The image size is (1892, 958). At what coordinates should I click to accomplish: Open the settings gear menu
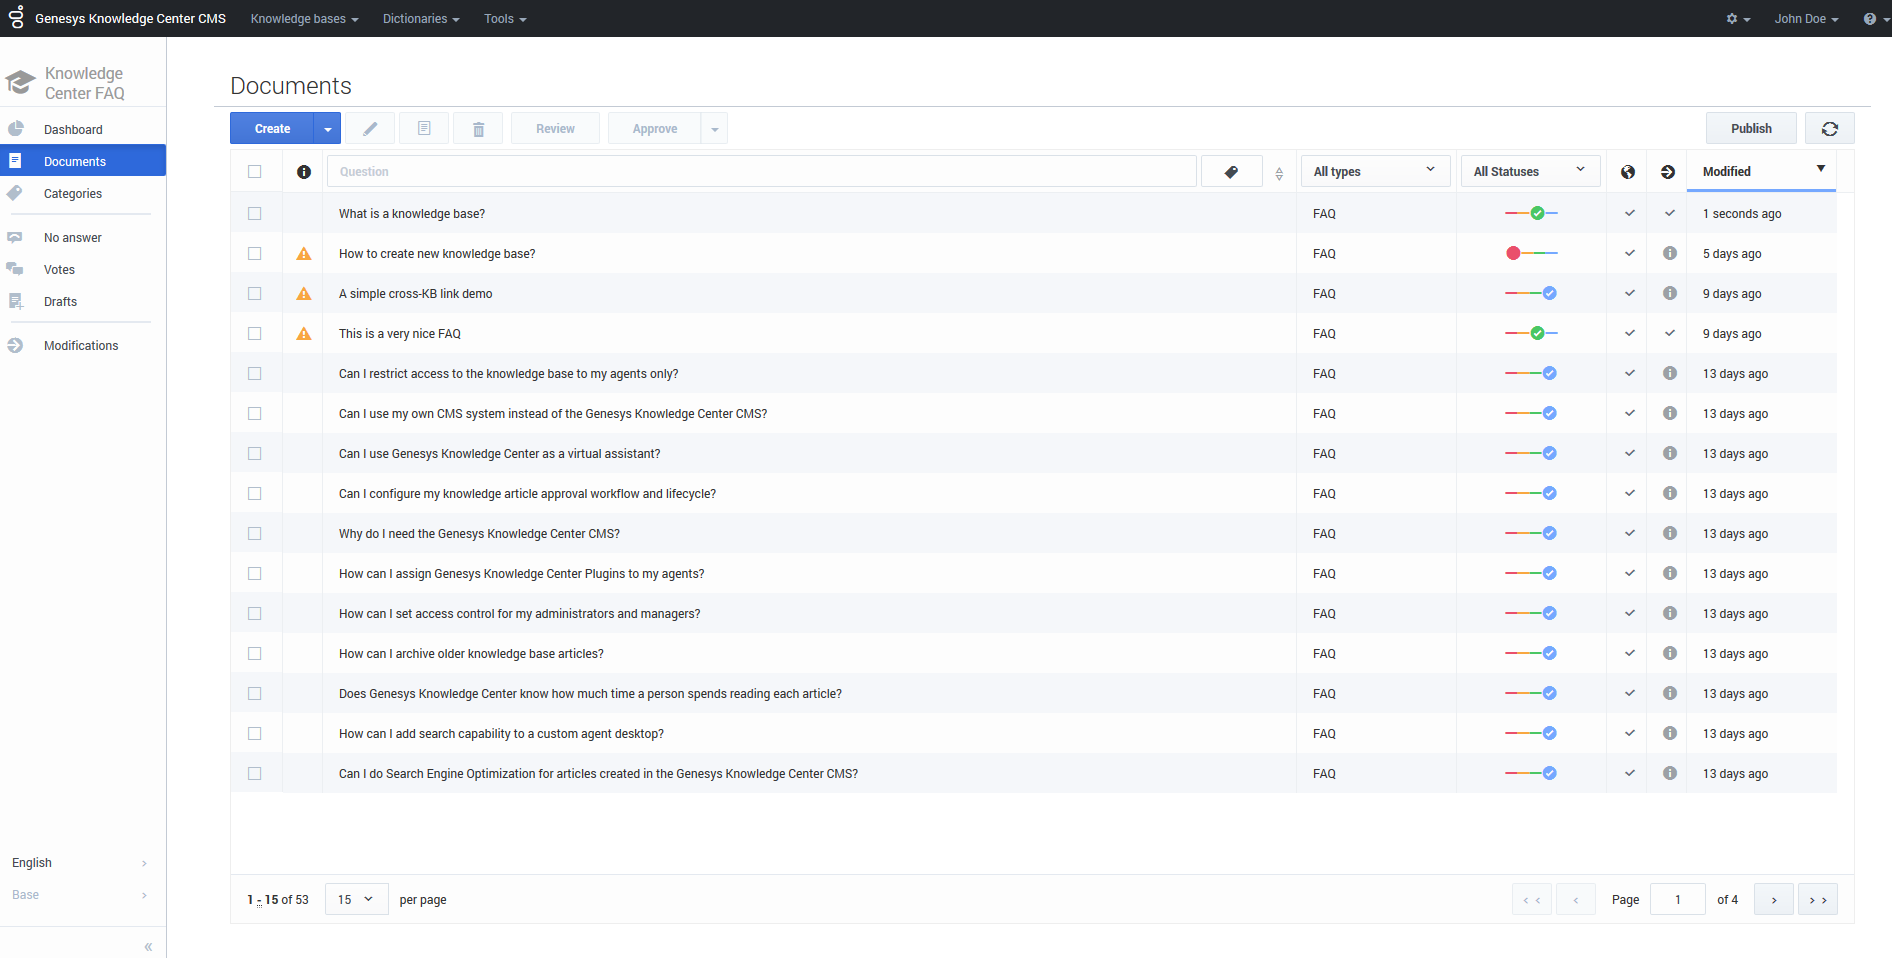1737,19
